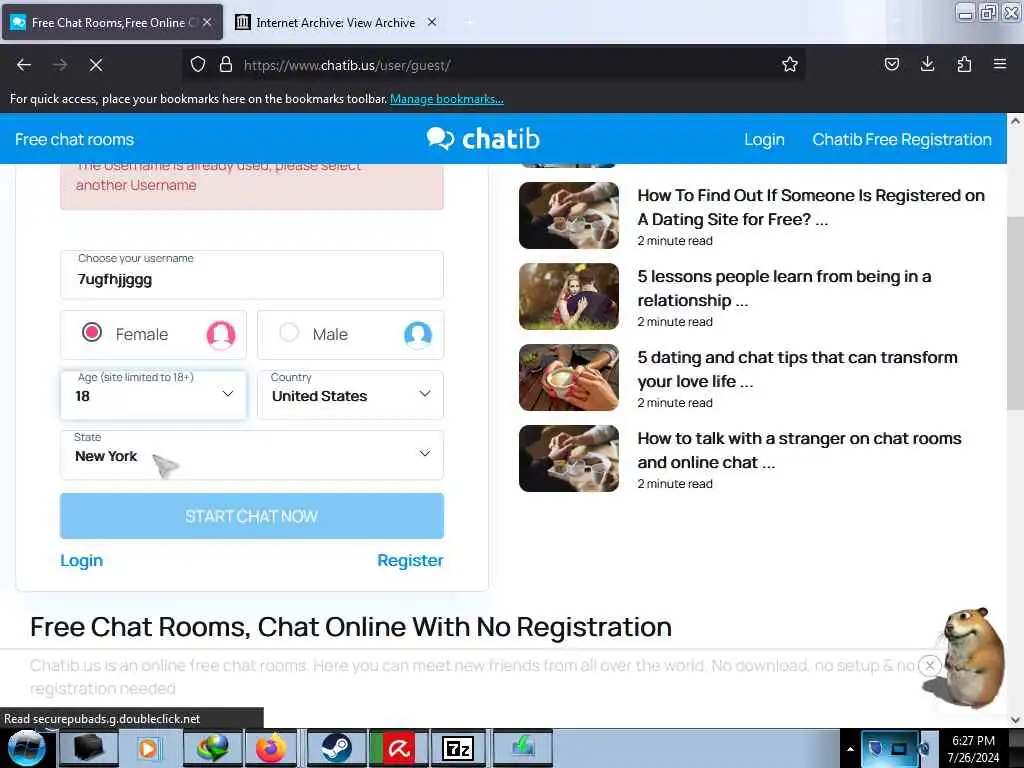Screen dimensions: 1024x768
Task: Open Pocket save icon
Action: tap(891, 64)
